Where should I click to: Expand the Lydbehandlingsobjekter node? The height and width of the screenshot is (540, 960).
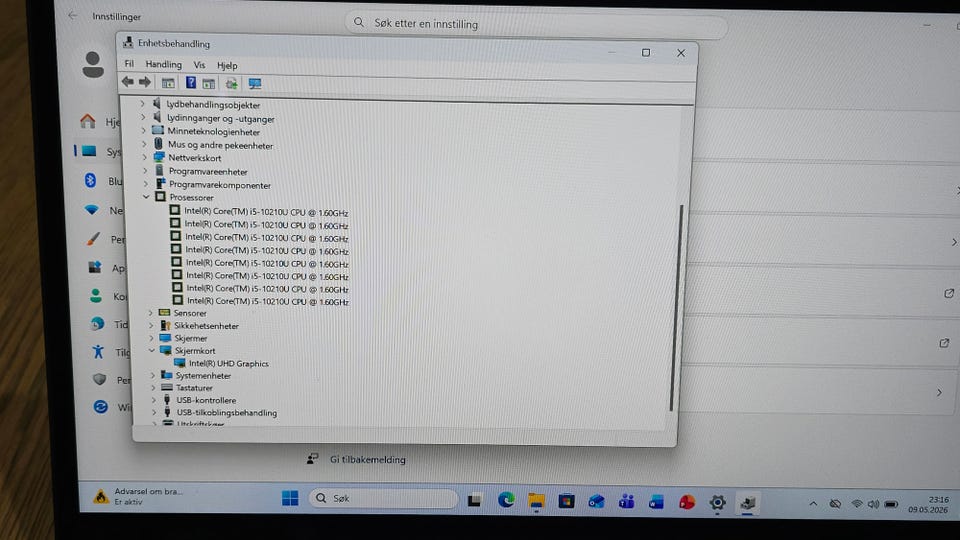(x=143, y=103)
